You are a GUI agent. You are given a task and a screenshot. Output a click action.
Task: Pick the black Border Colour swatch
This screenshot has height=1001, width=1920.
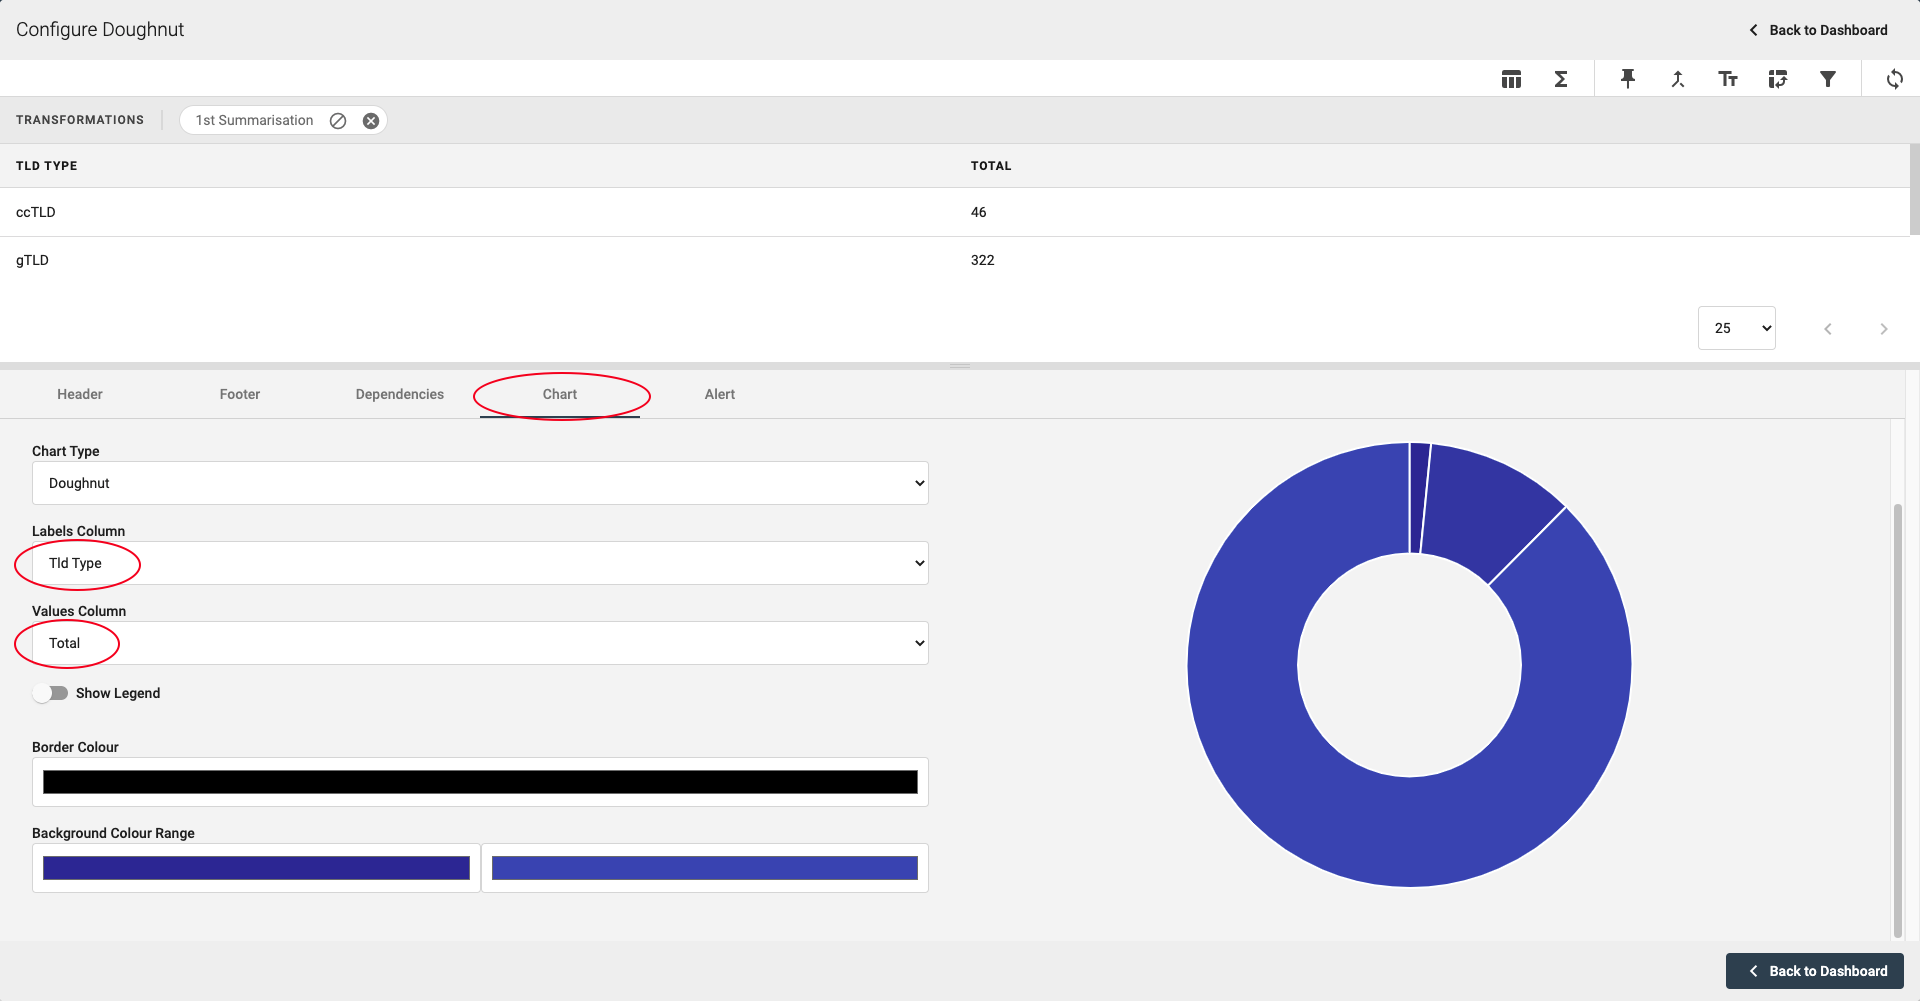pyautogui.click(x=480, y=782)
